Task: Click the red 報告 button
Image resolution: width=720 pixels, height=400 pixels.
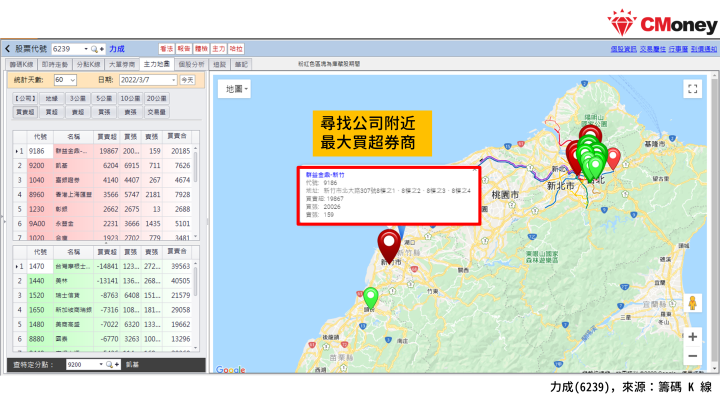Action: point(184,49)
